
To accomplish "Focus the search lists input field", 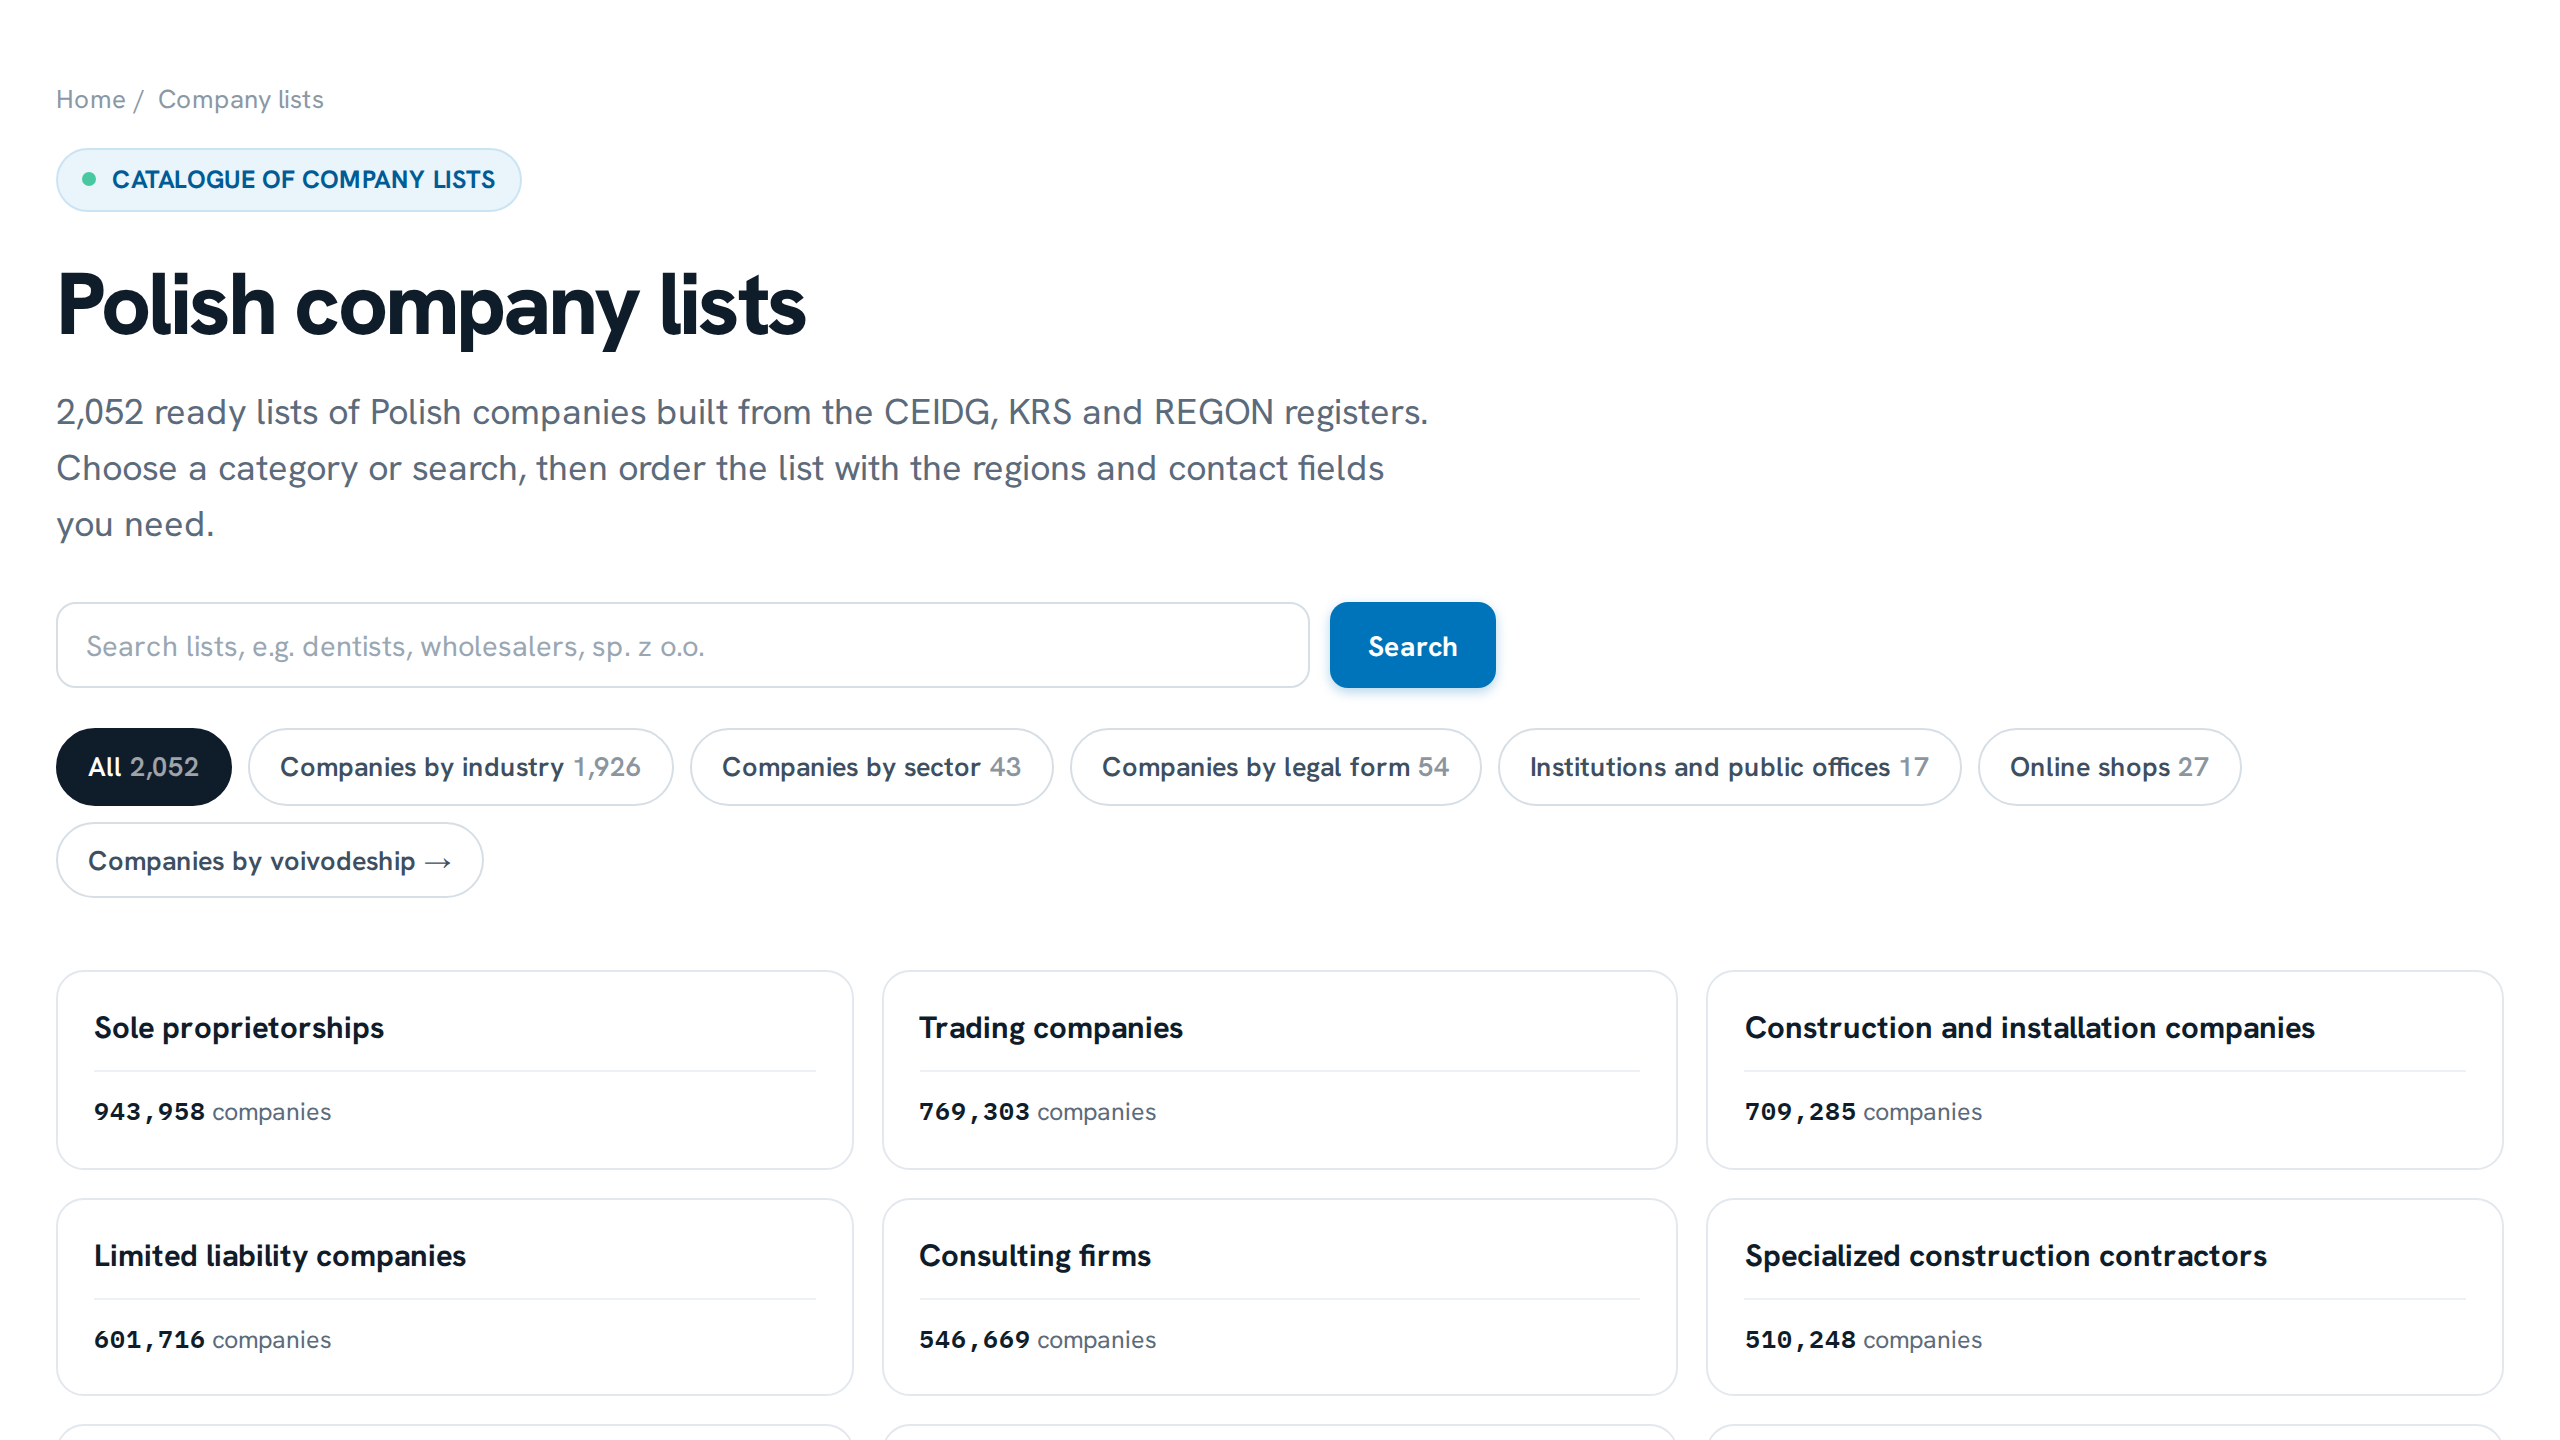I will pos(683,645).
